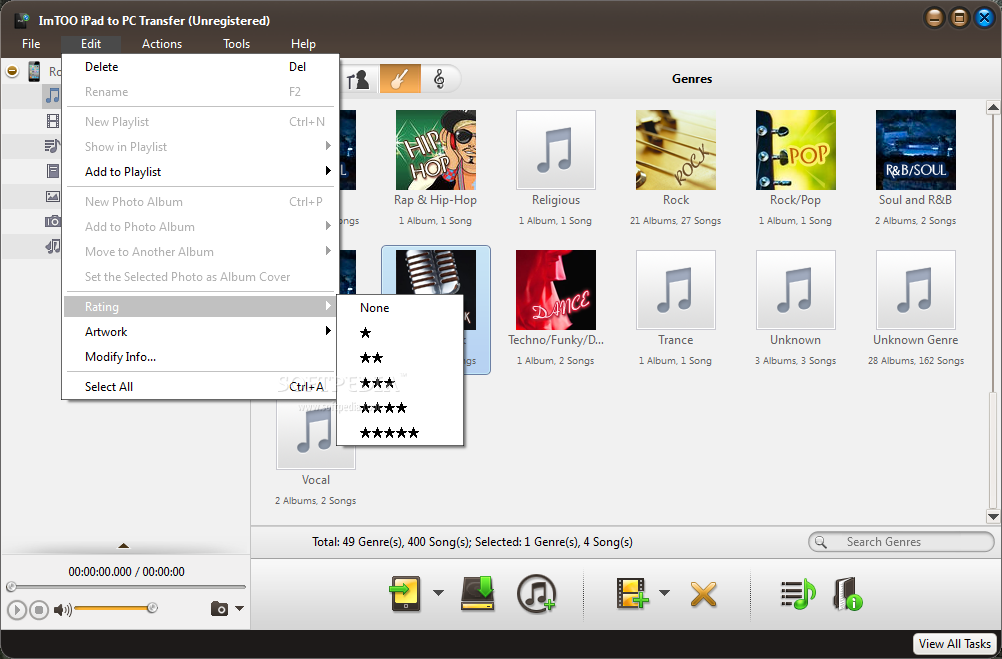
Task: Set rating to None
Action: coord(399,307)
